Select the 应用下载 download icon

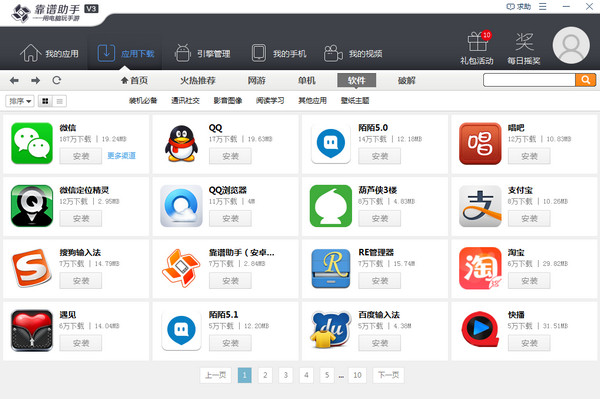(x=106, y=53)
